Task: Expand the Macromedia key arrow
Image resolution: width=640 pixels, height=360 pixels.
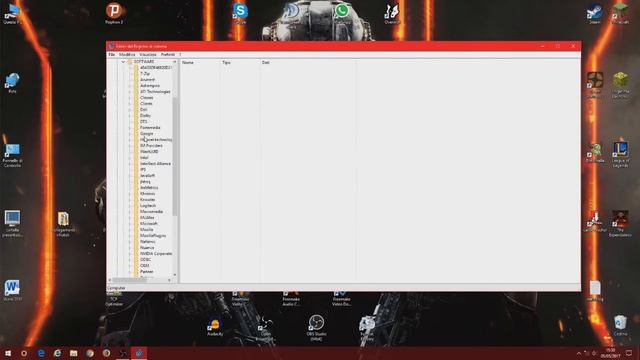Action: pyautogui.click(x=130, y=211)
